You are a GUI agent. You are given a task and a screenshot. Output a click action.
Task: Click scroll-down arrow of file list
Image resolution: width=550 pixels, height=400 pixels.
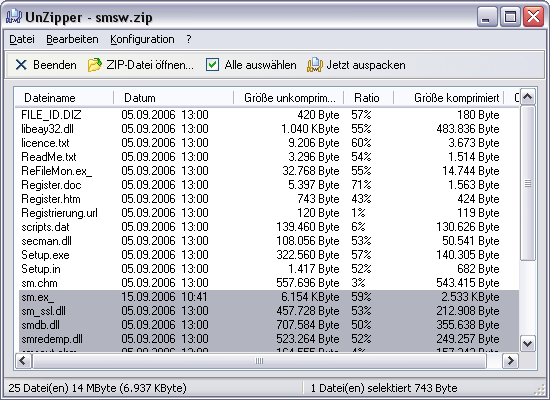528,343
